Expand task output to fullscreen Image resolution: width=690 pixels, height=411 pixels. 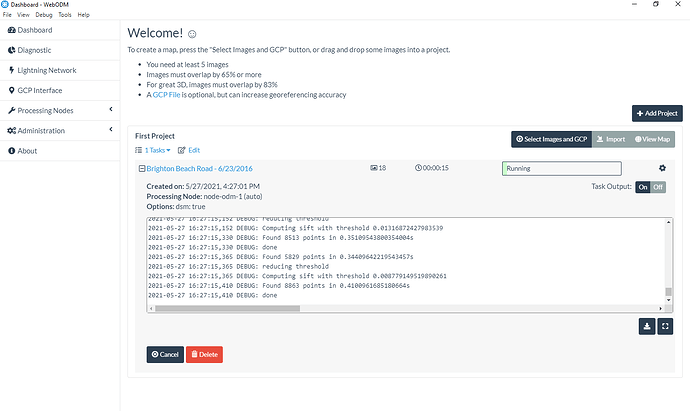click(665, 327)
